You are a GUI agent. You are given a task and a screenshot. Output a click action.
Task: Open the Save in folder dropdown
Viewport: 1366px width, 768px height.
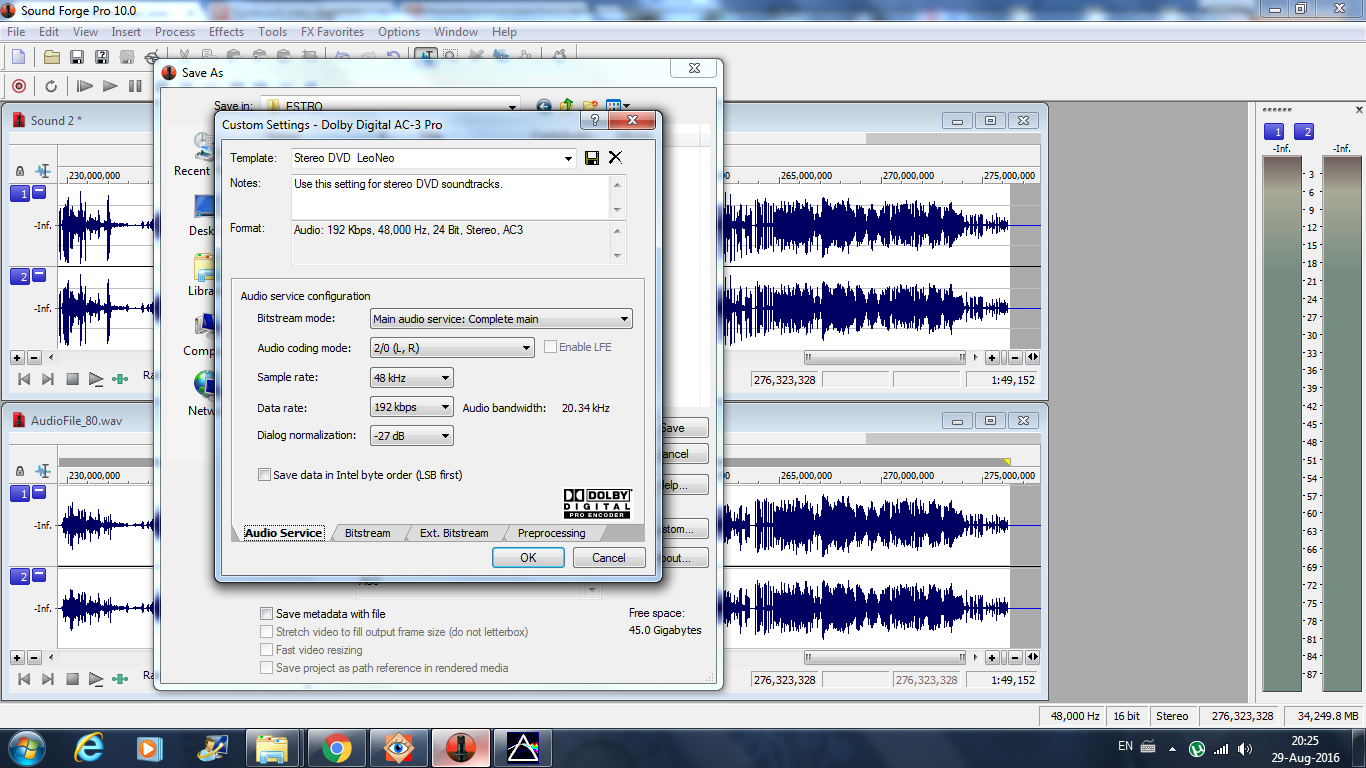pos(513,106)
